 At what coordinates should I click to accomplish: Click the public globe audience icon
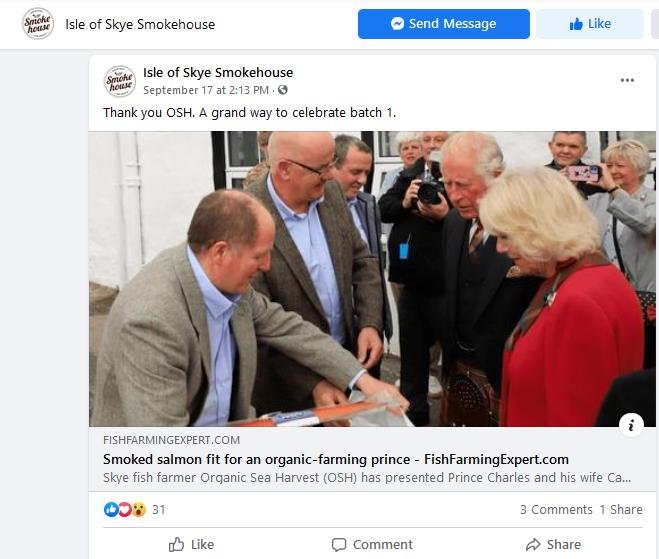(x=283, y=90)
